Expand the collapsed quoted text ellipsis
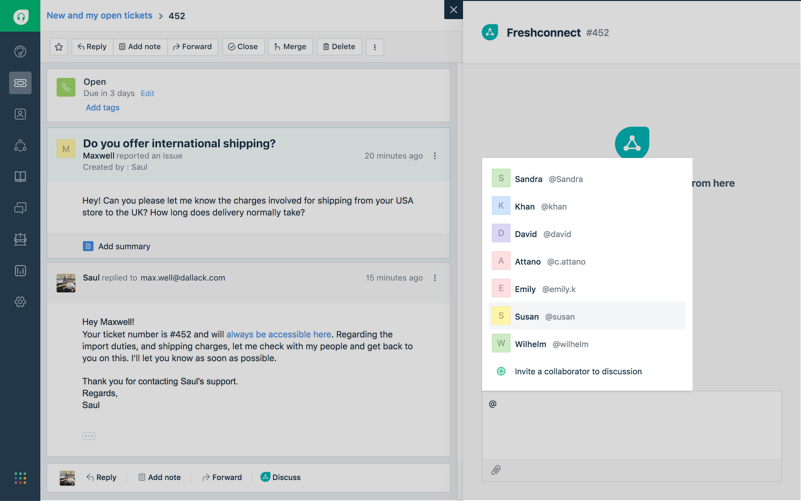 89,436
